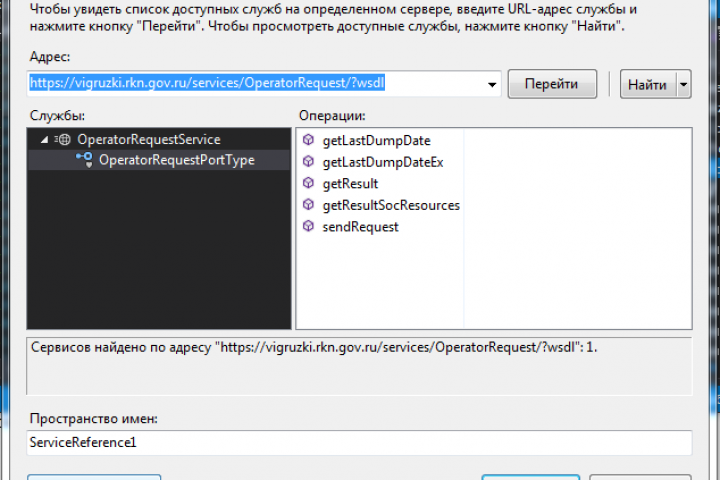The image size is (720, 480).
Task: Select getLastDumpDateEx operation text
Action: click(x=383, y=162)
